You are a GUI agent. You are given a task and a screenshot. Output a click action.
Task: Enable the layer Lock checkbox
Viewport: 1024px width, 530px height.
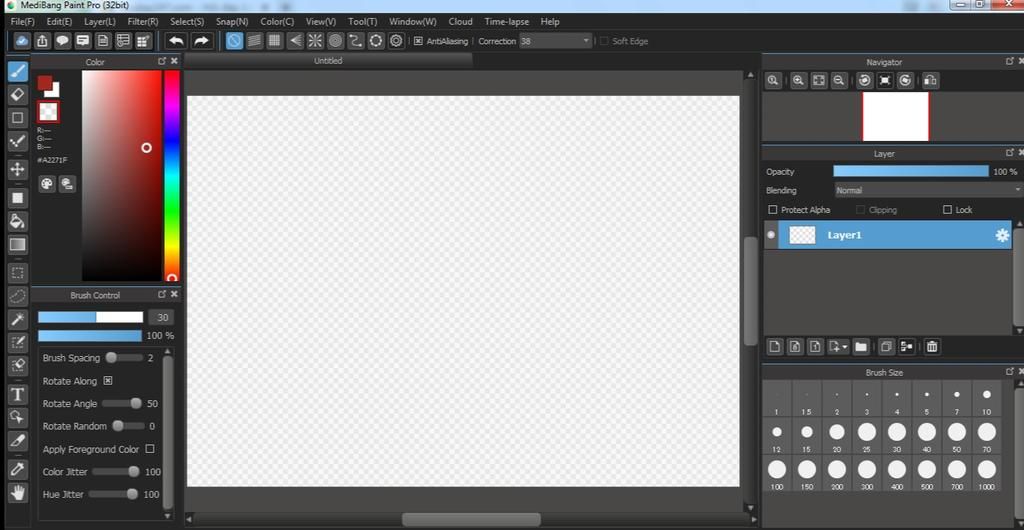click(x=947, y=210)
